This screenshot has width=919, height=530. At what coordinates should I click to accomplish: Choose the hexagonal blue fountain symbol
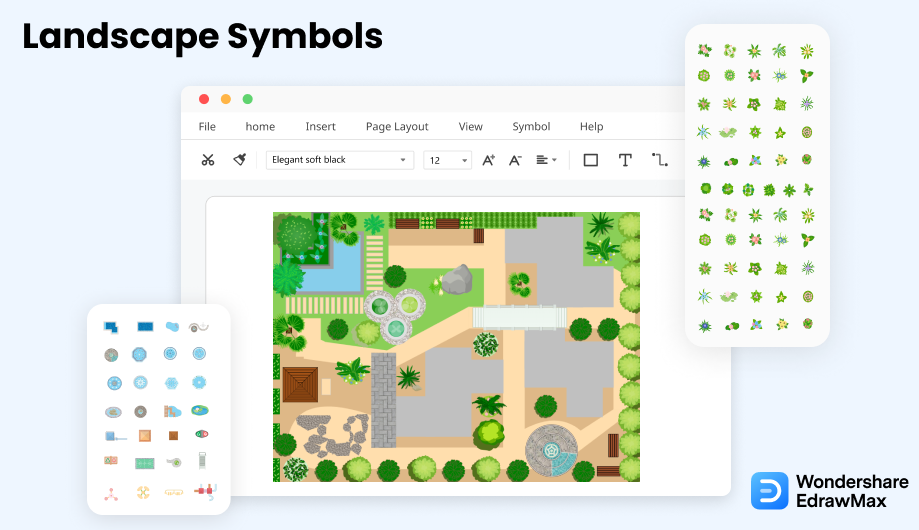171,383
